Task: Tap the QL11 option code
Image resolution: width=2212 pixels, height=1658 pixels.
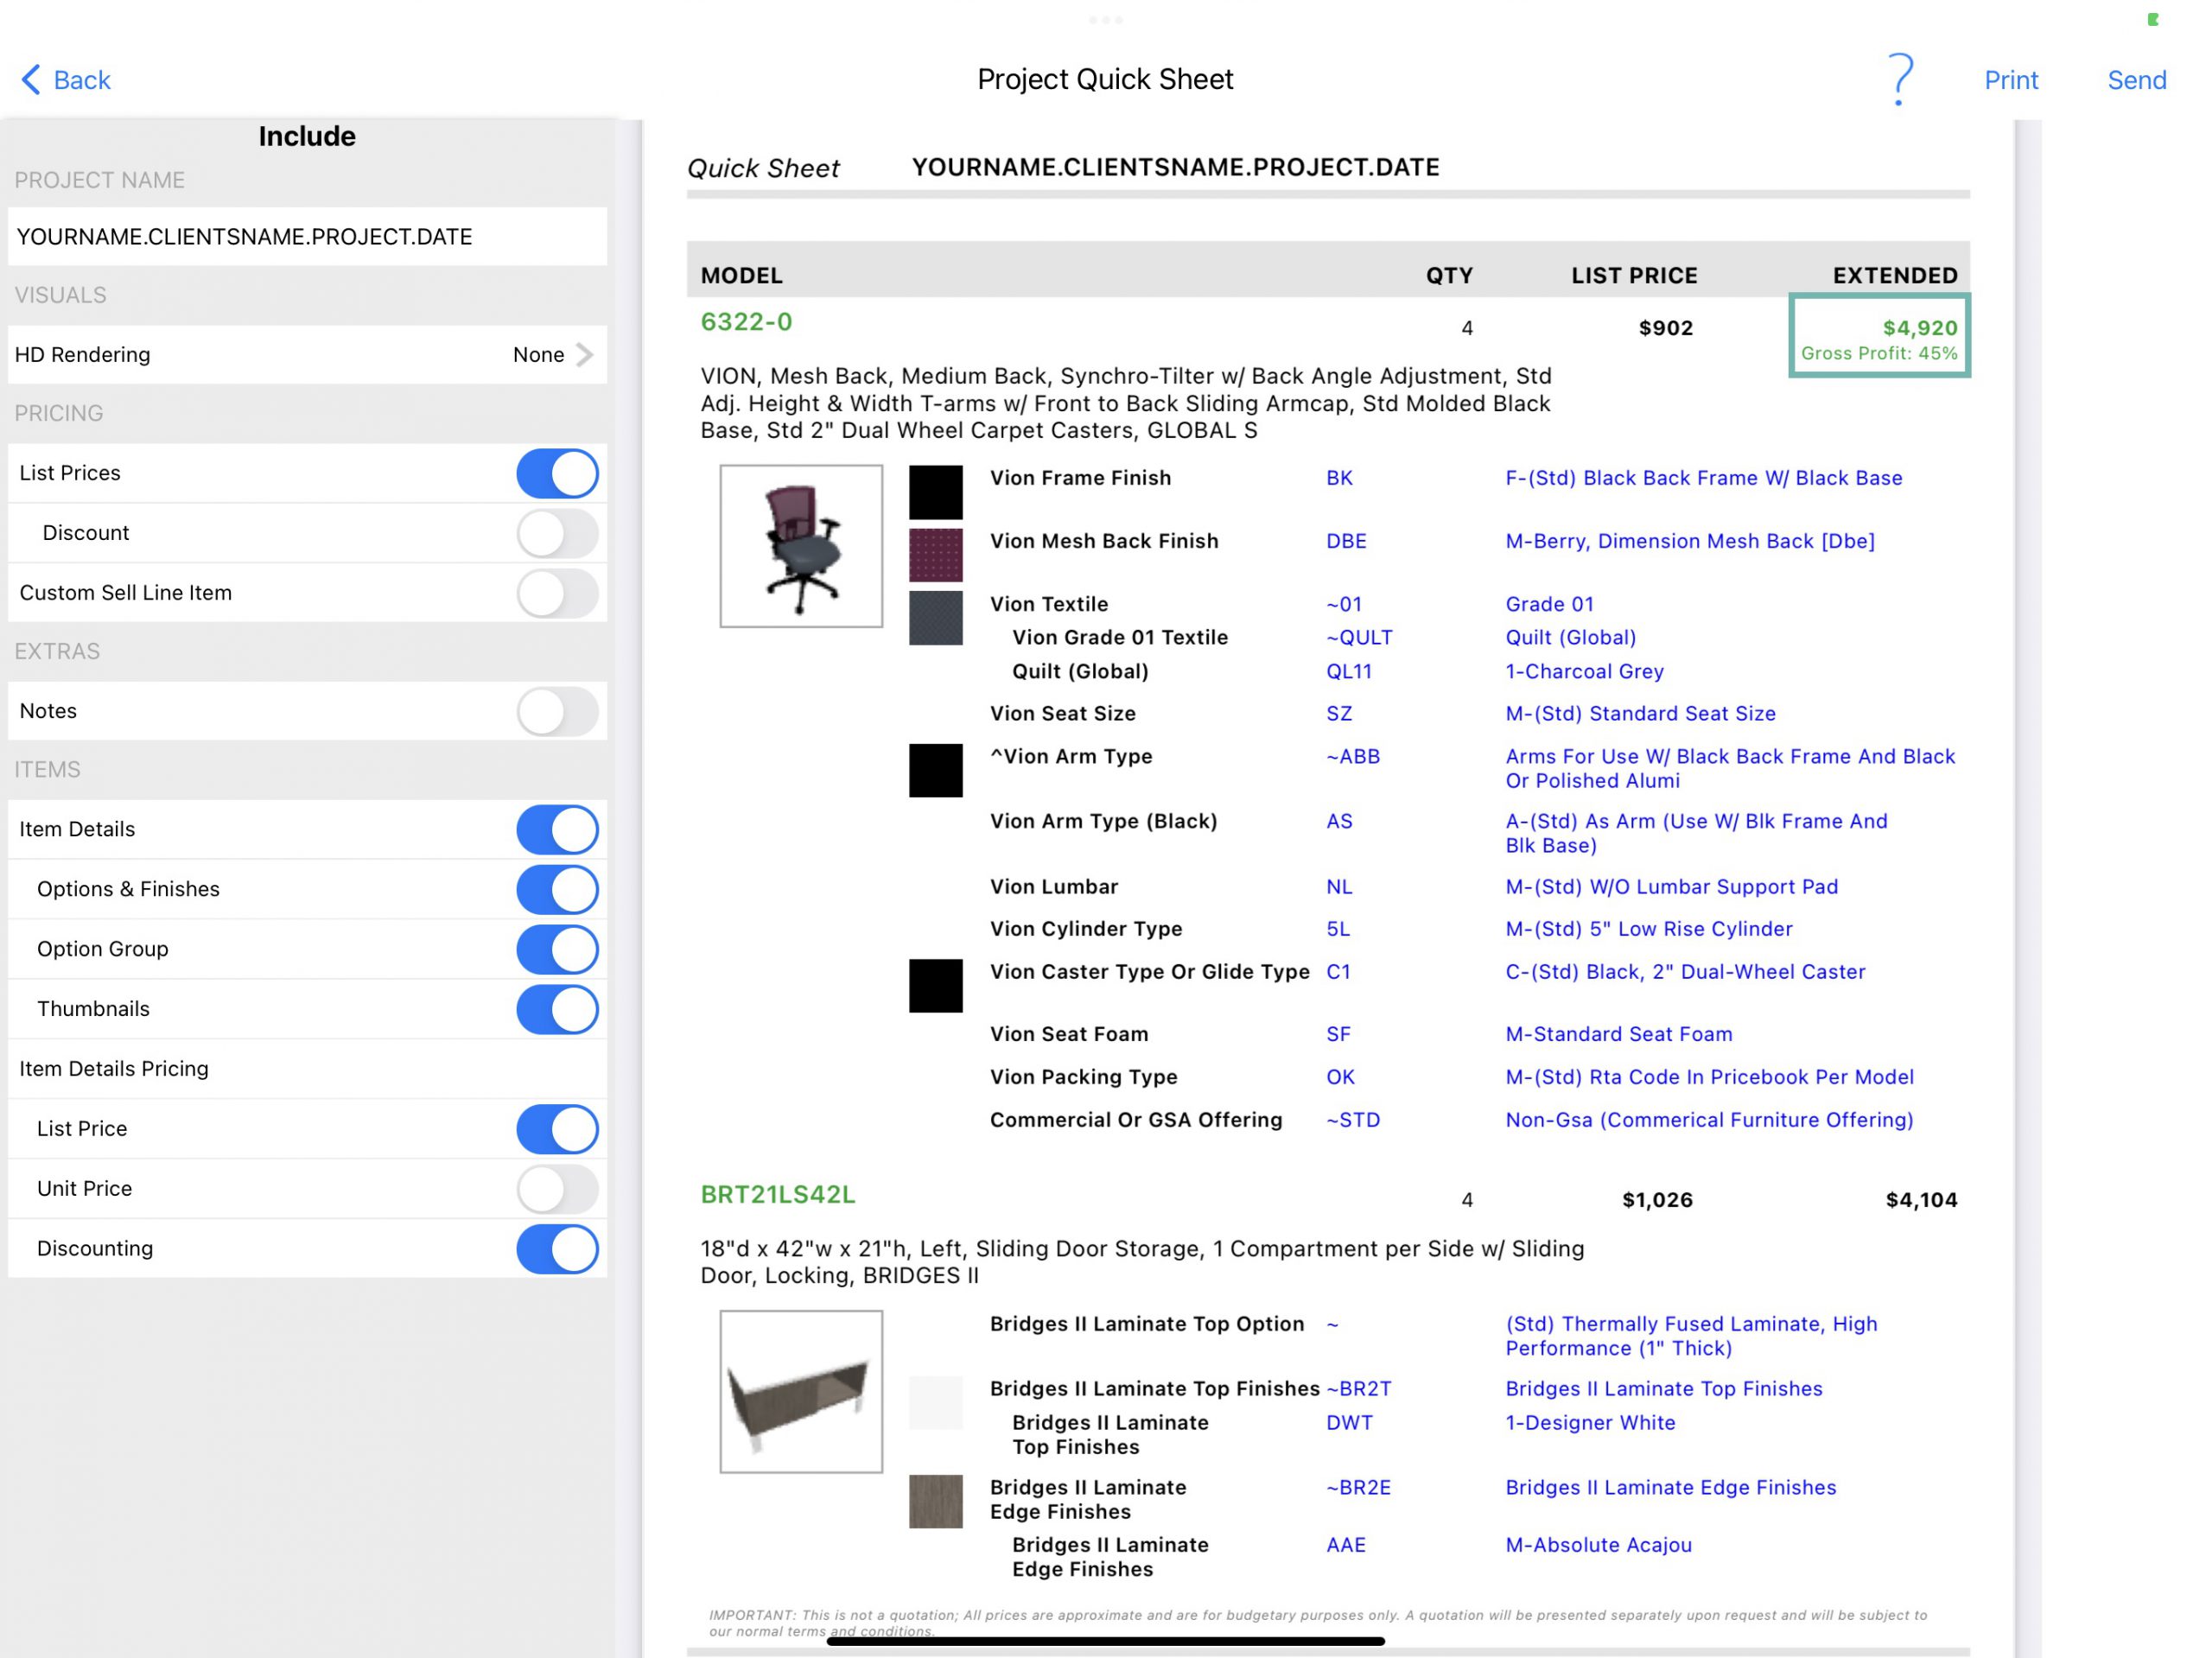Action: pyautogui.click(x=1348, y=672)
